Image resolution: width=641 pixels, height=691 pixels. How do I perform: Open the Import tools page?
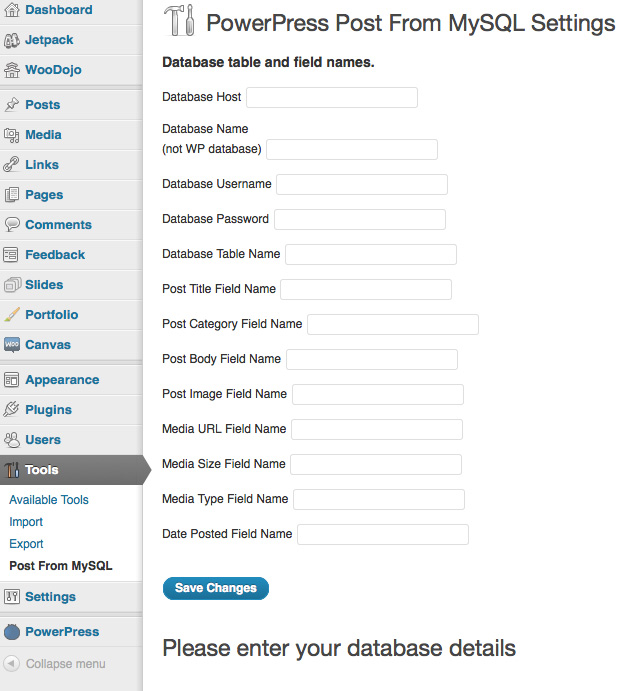[26, 522]
